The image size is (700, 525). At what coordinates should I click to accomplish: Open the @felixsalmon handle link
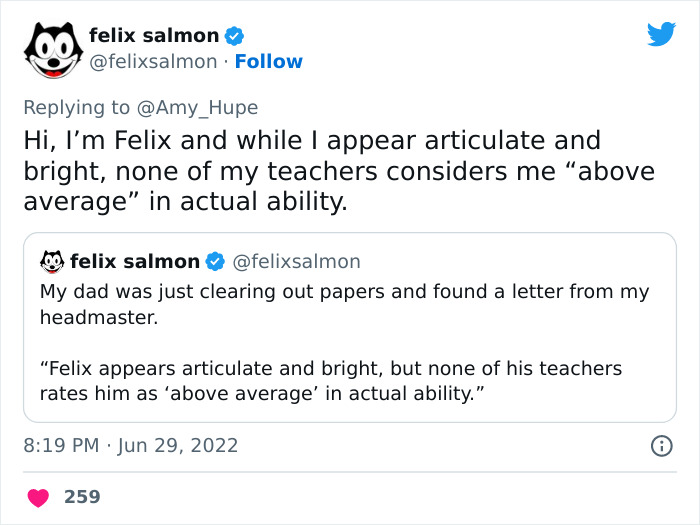pyautogui.click(x=153, y=62)
